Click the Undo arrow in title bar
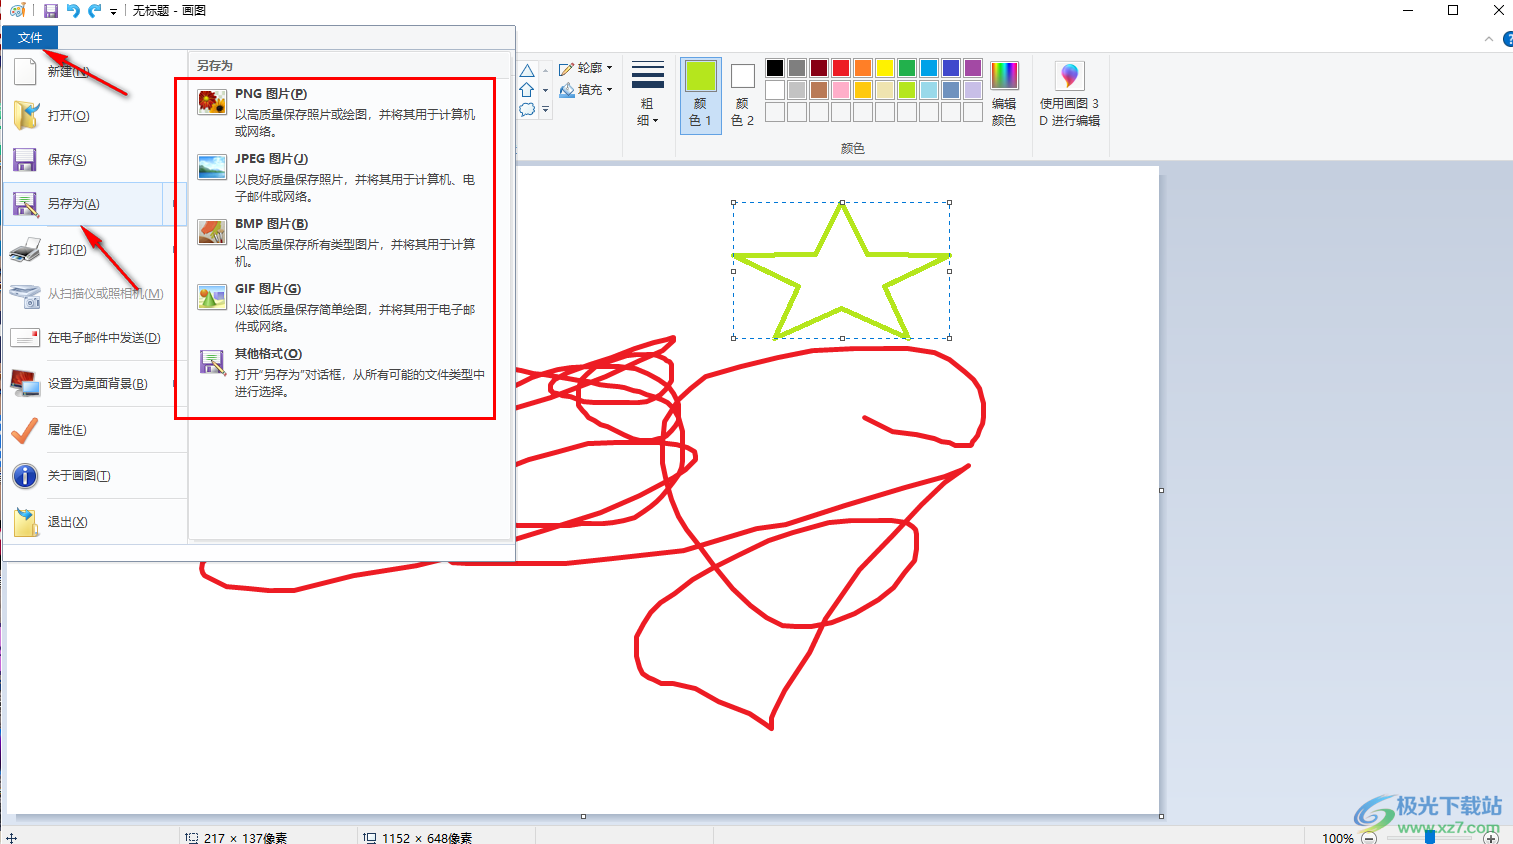This screenshot has width=1513, height=844. [x=73, y=11]
